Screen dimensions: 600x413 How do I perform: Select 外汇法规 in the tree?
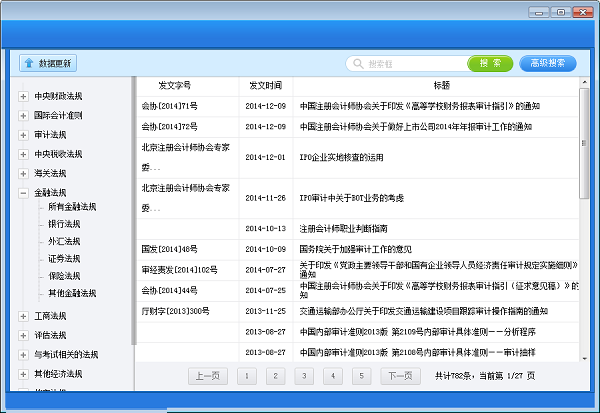64,242
